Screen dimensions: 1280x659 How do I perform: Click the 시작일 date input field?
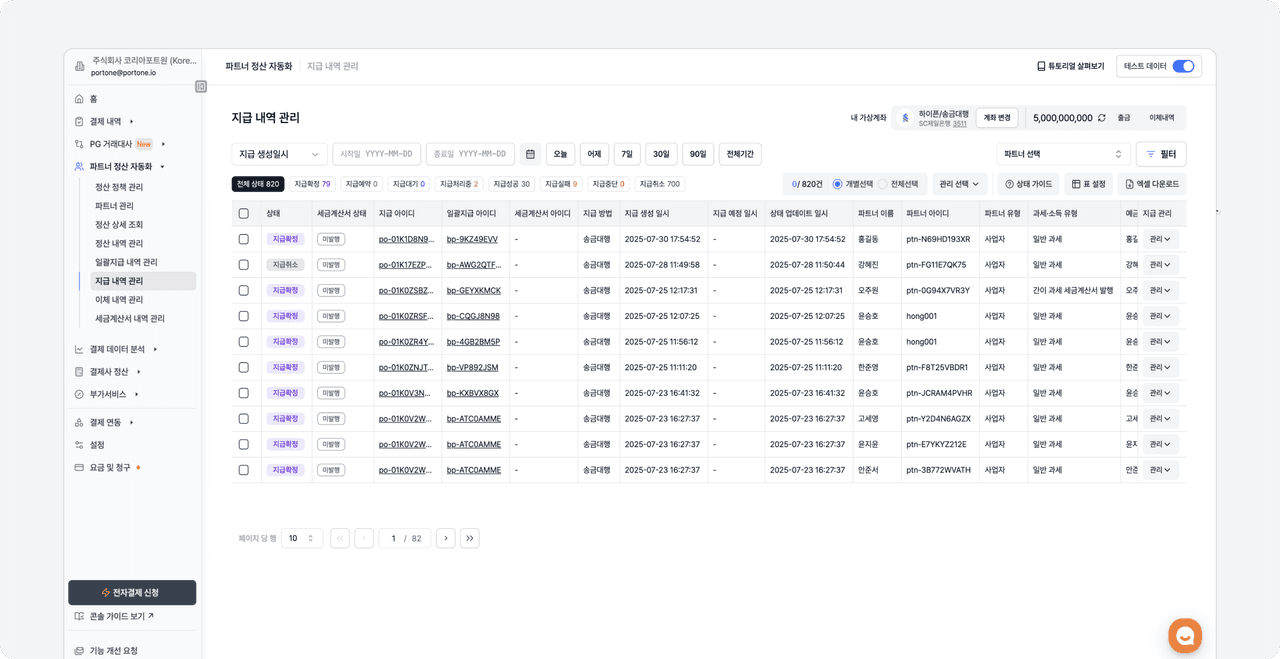tap(376, 154)
